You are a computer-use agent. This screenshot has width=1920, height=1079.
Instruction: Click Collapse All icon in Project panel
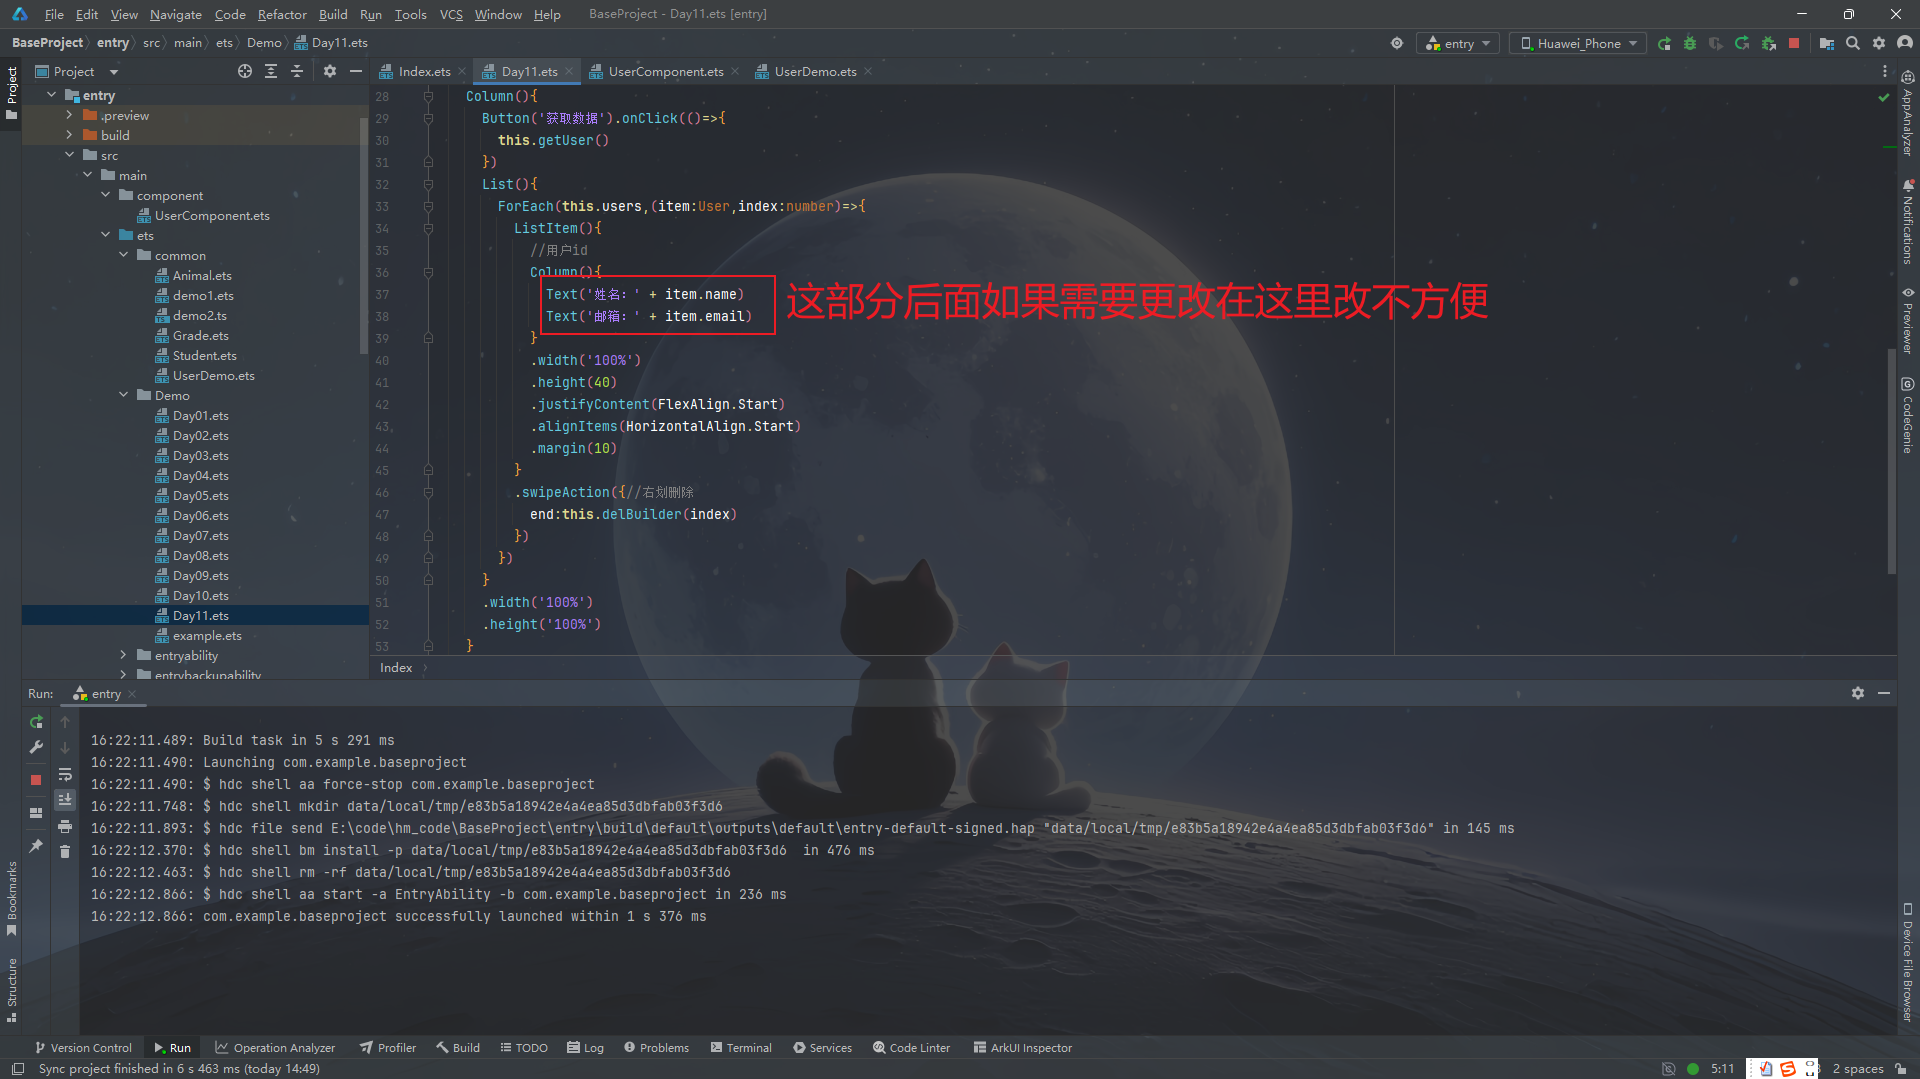[297, 71]
